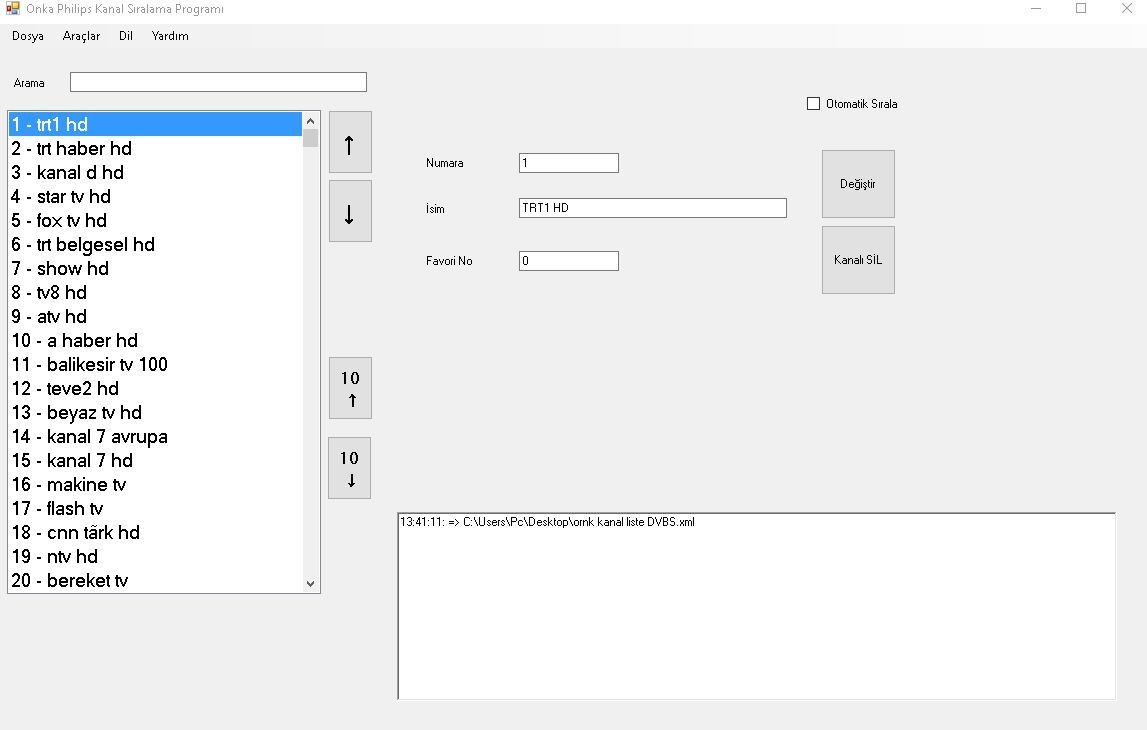Open the Yardım help menu
The height and width of the screenshot is (730, 1147).
pyautogui.click(x=170, y=36)
